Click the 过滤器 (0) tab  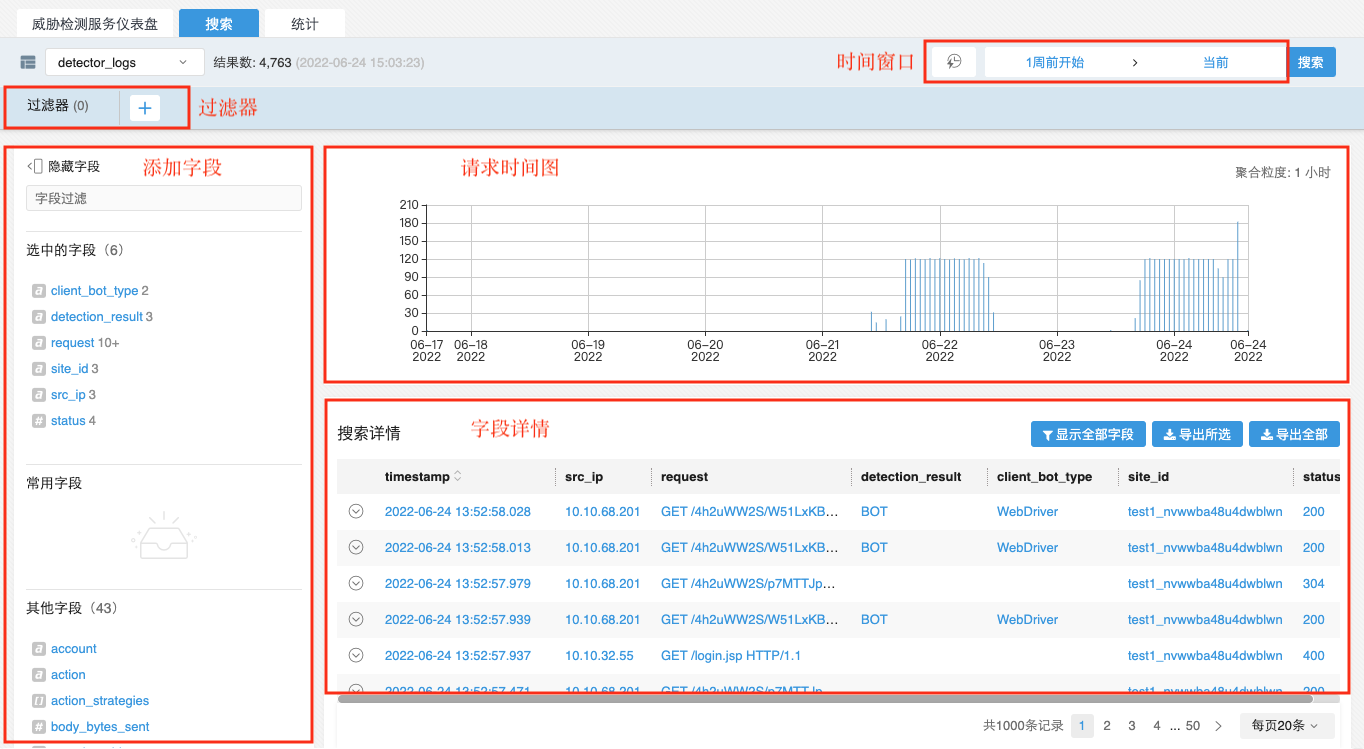pos(58,106)
